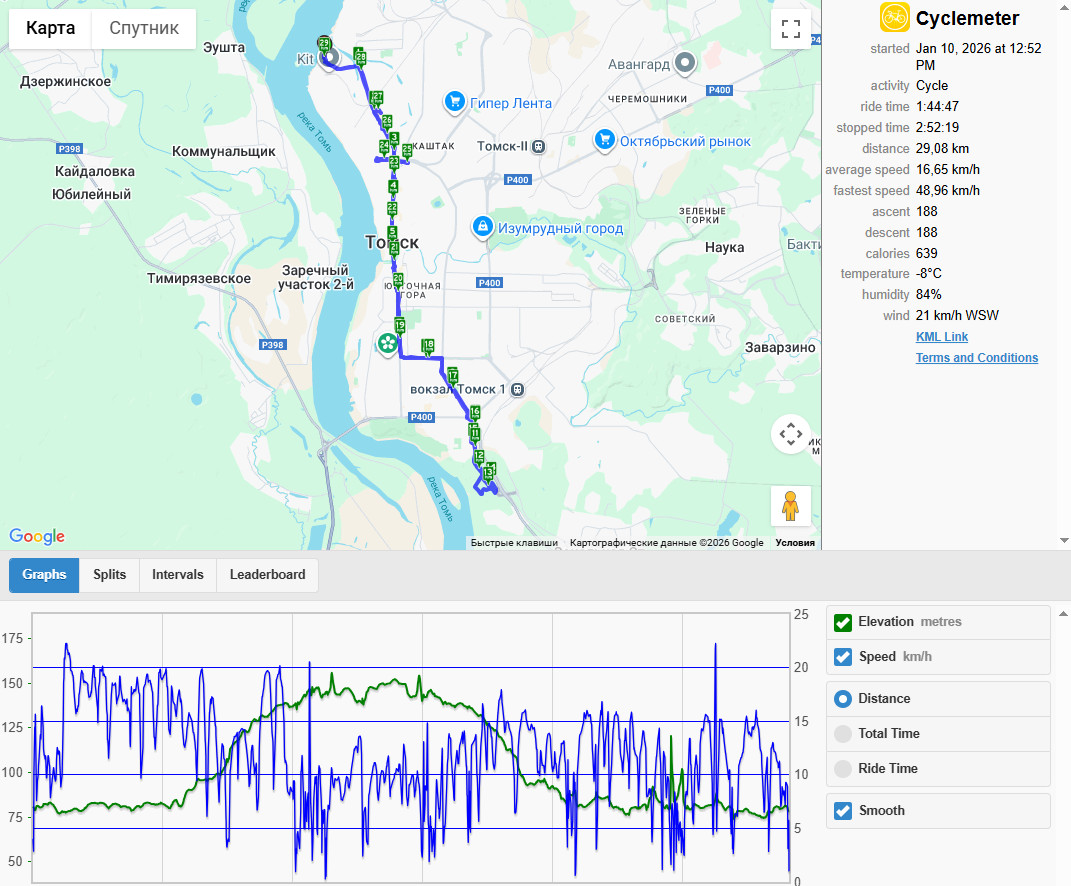Viewport: 1071px width, 886px height.
Task: Click the Тимирязевское map label
Action: (x=199, y=279)
